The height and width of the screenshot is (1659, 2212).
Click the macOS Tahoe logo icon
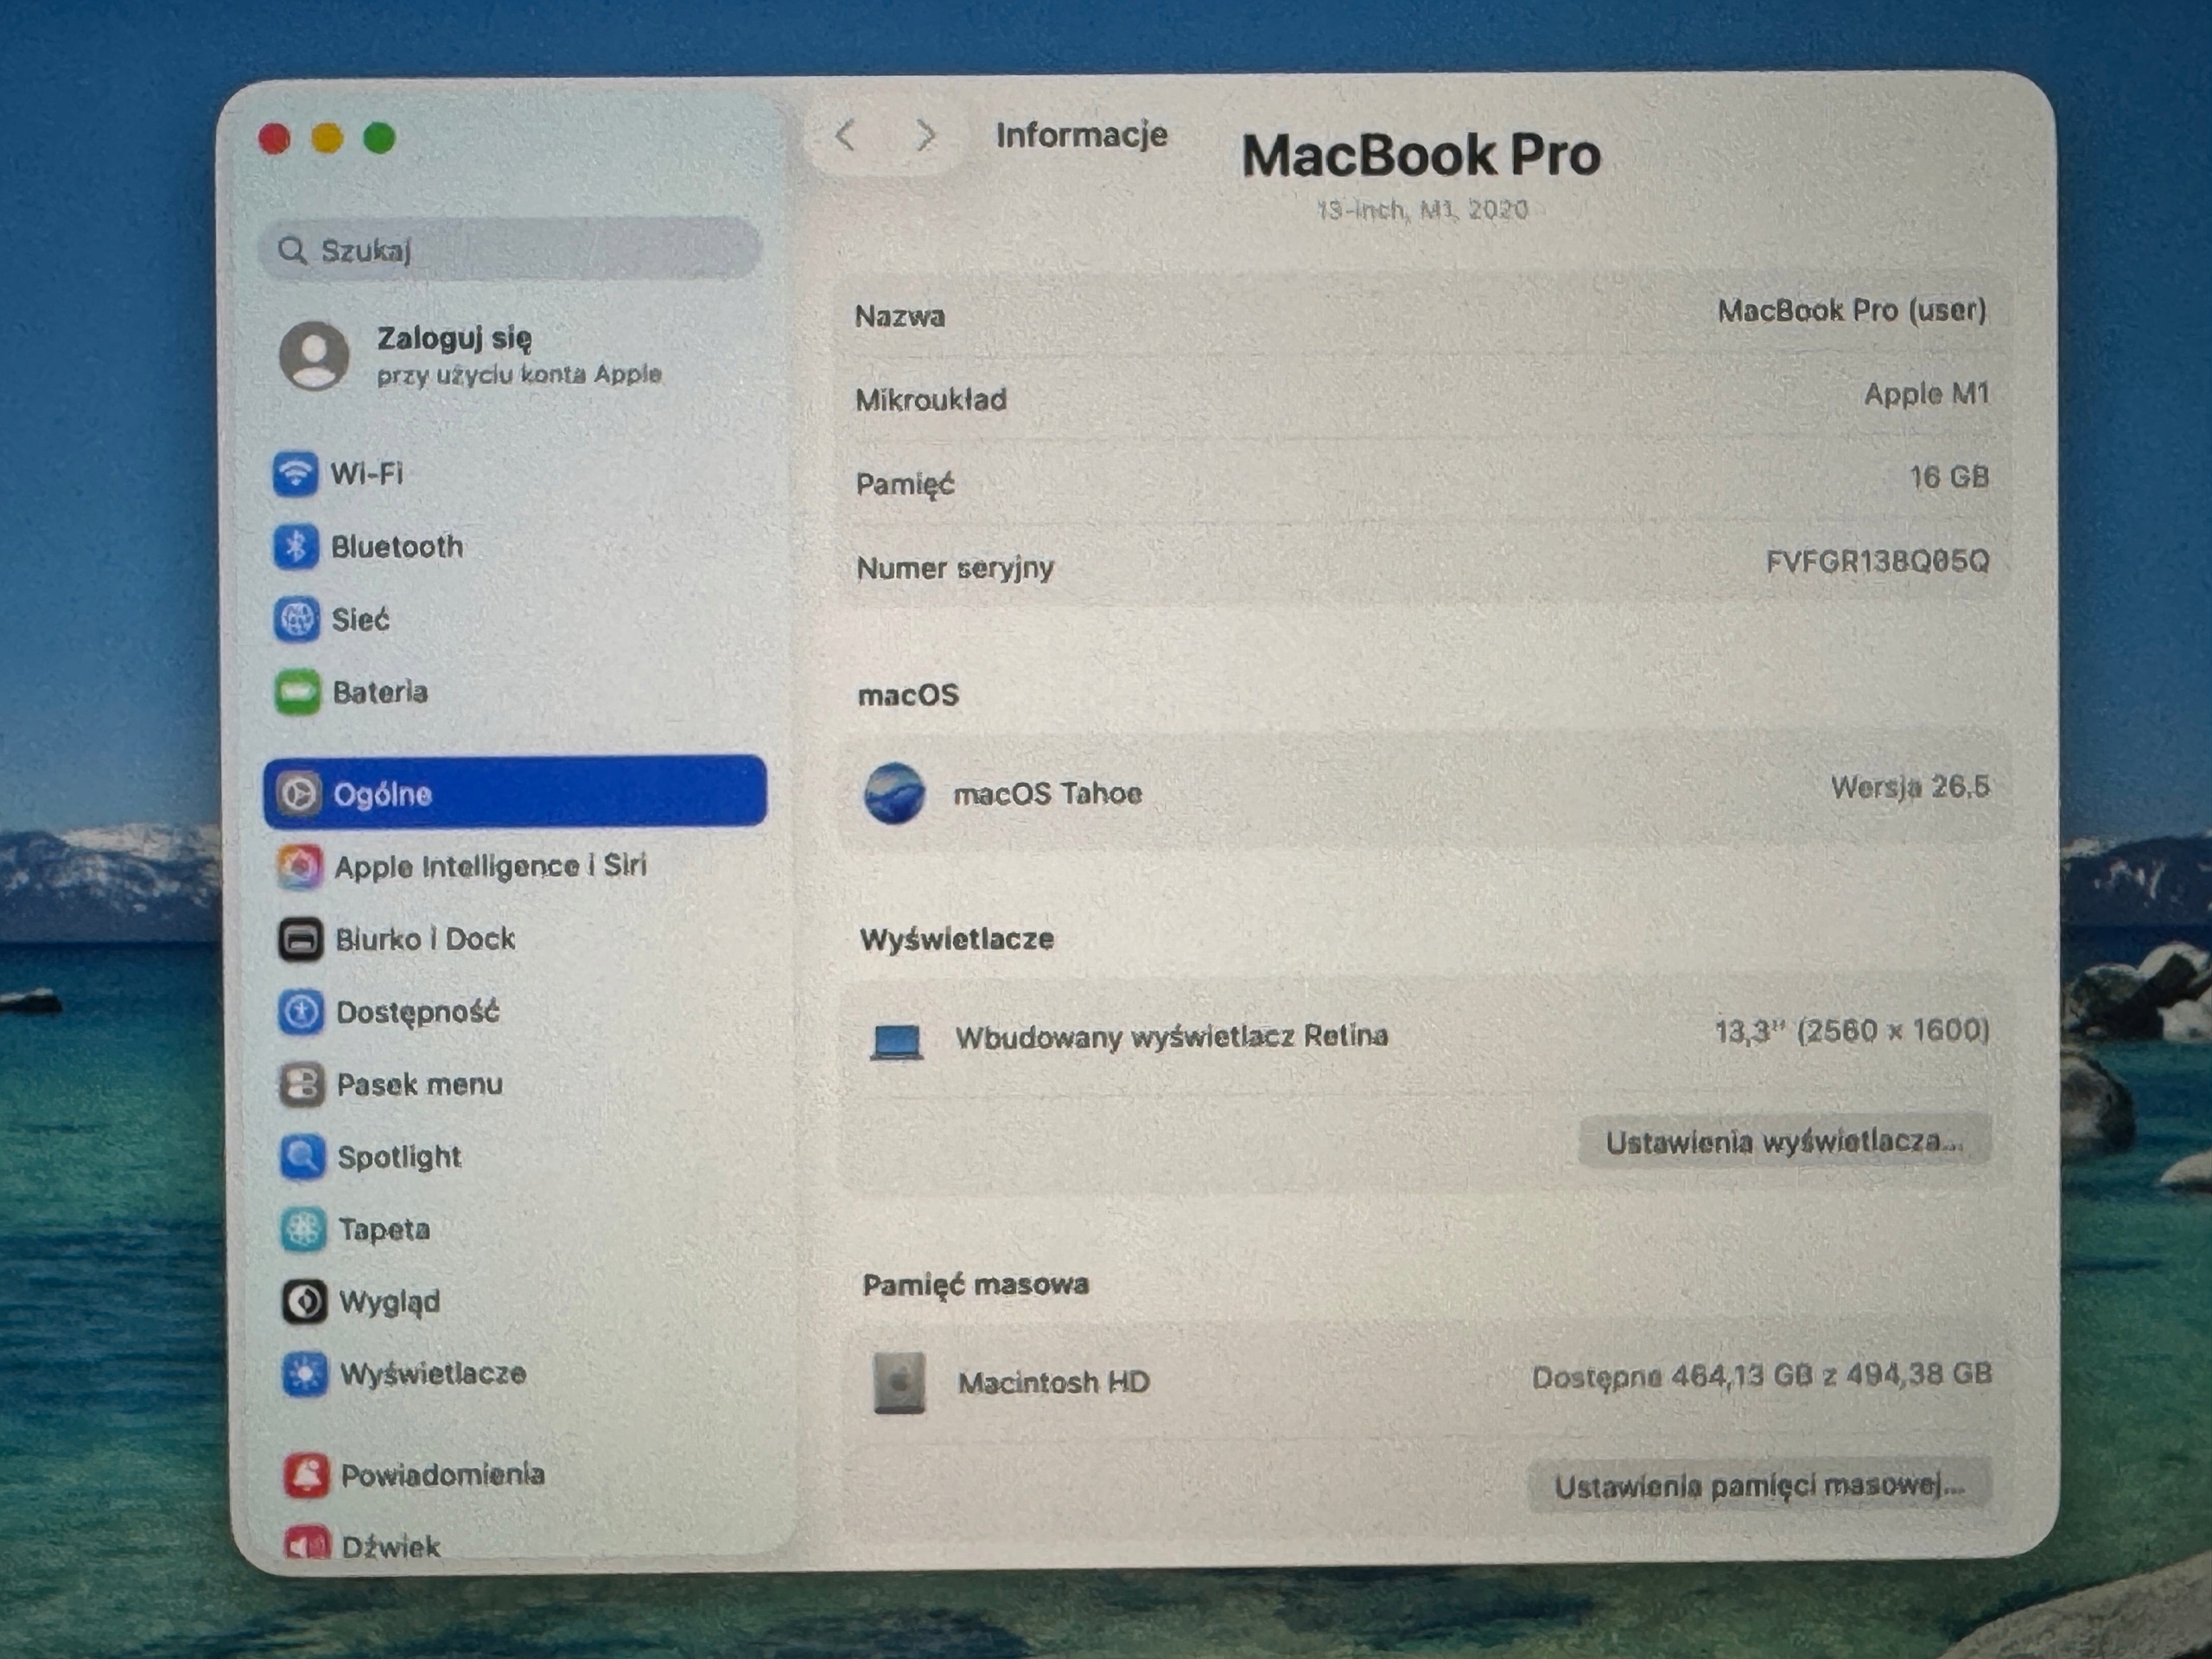[x=894, y=794]
